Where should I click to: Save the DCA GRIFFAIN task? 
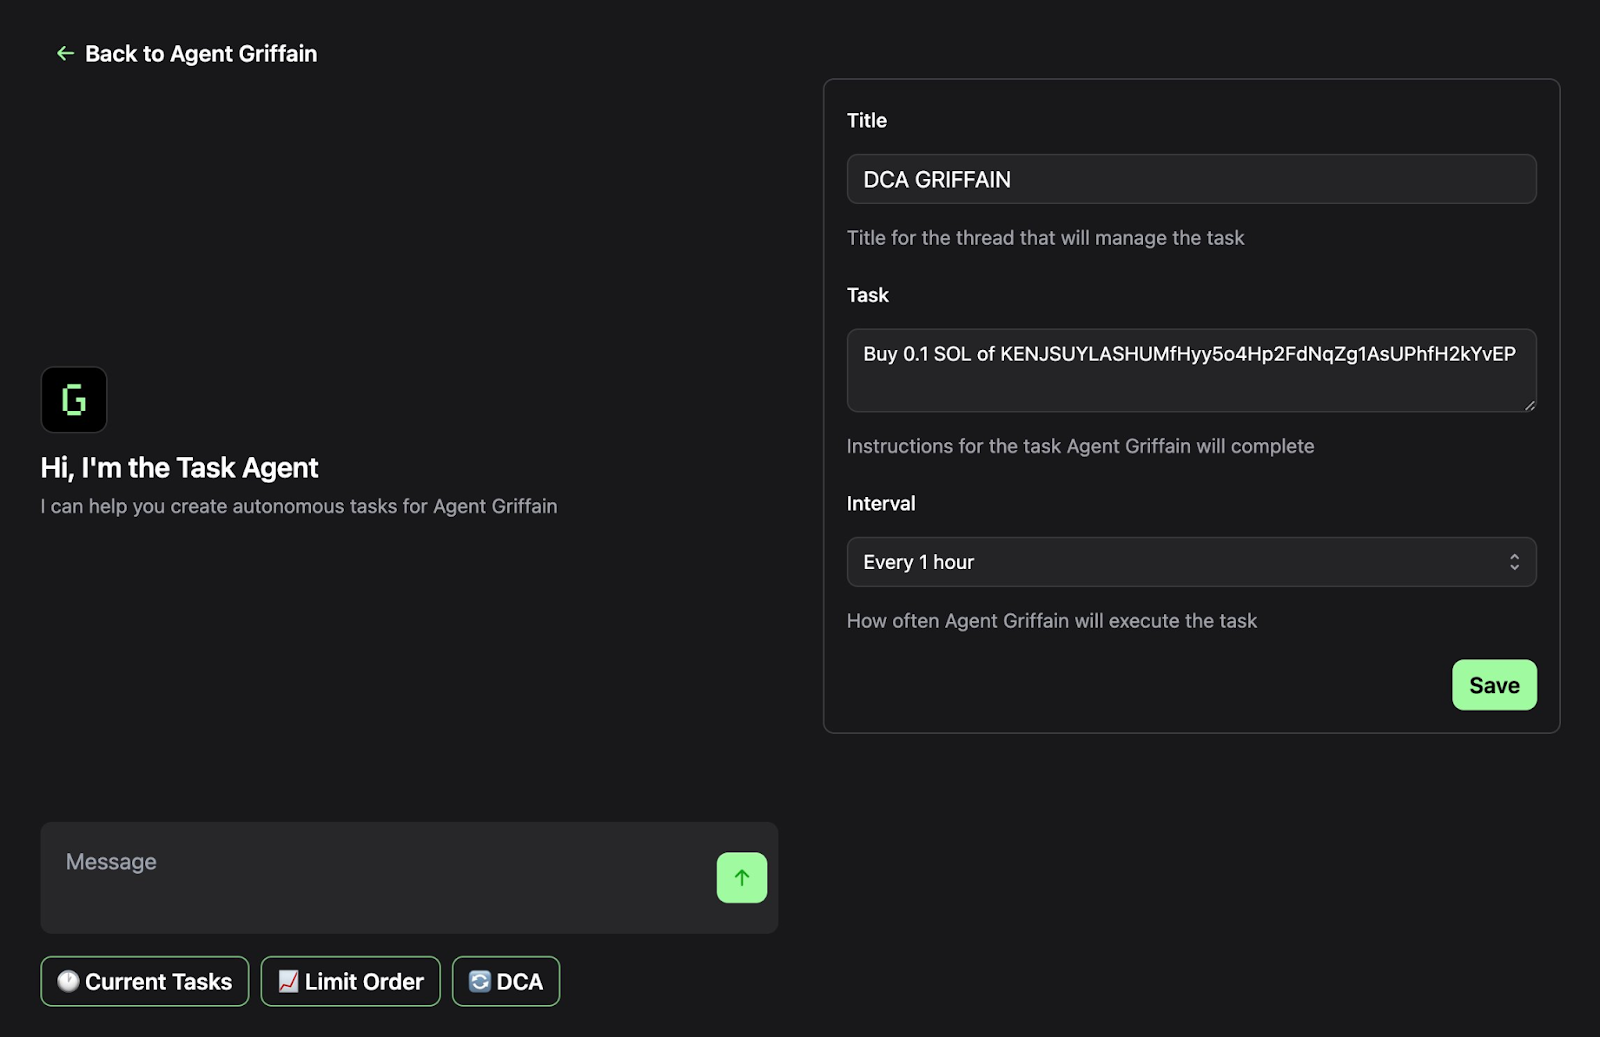click(x=1494, y=685)
